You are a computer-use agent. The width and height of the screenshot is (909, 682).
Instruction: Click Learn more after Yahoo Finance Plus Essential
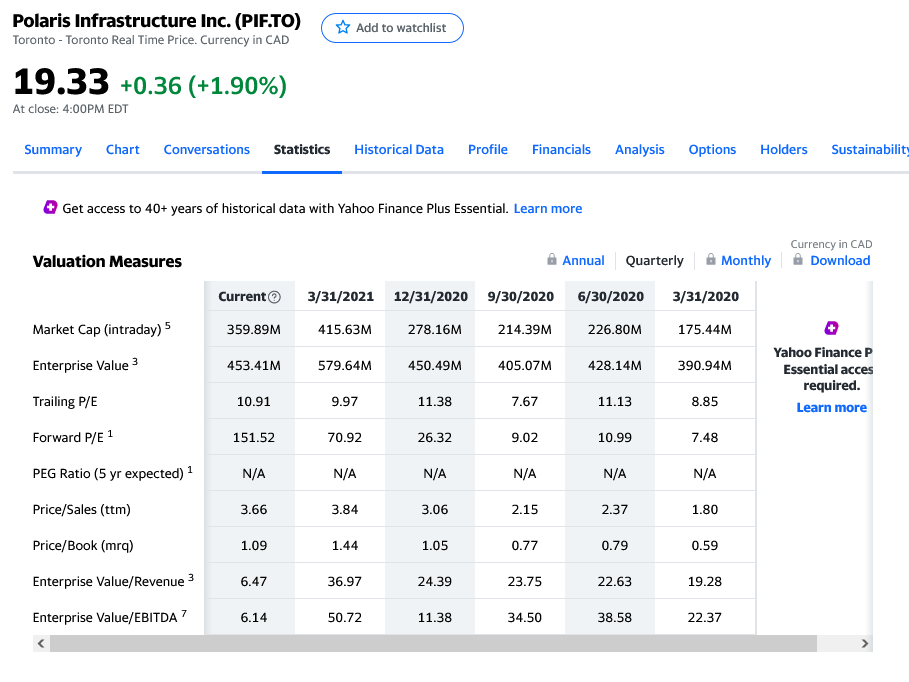click(548, 209)
